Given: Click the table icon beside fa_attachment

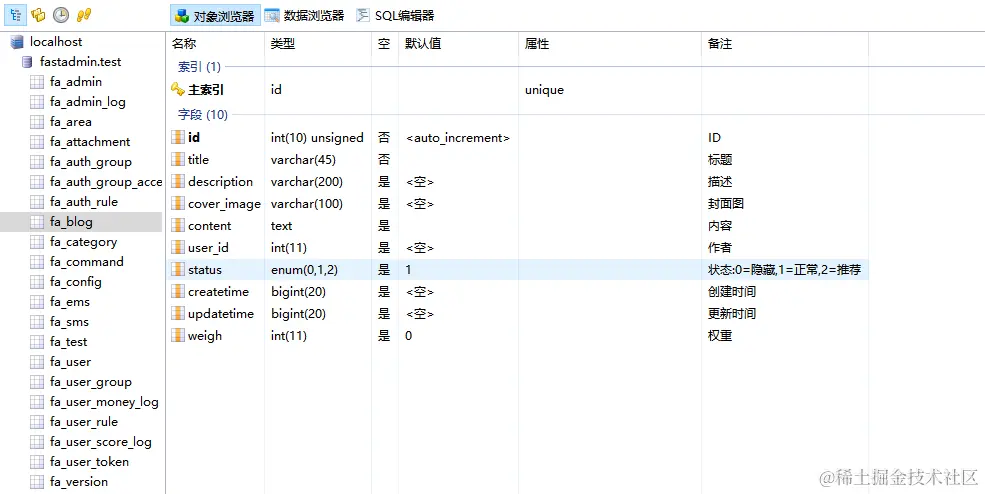Looking at the screenshot, I should [38, 143].
